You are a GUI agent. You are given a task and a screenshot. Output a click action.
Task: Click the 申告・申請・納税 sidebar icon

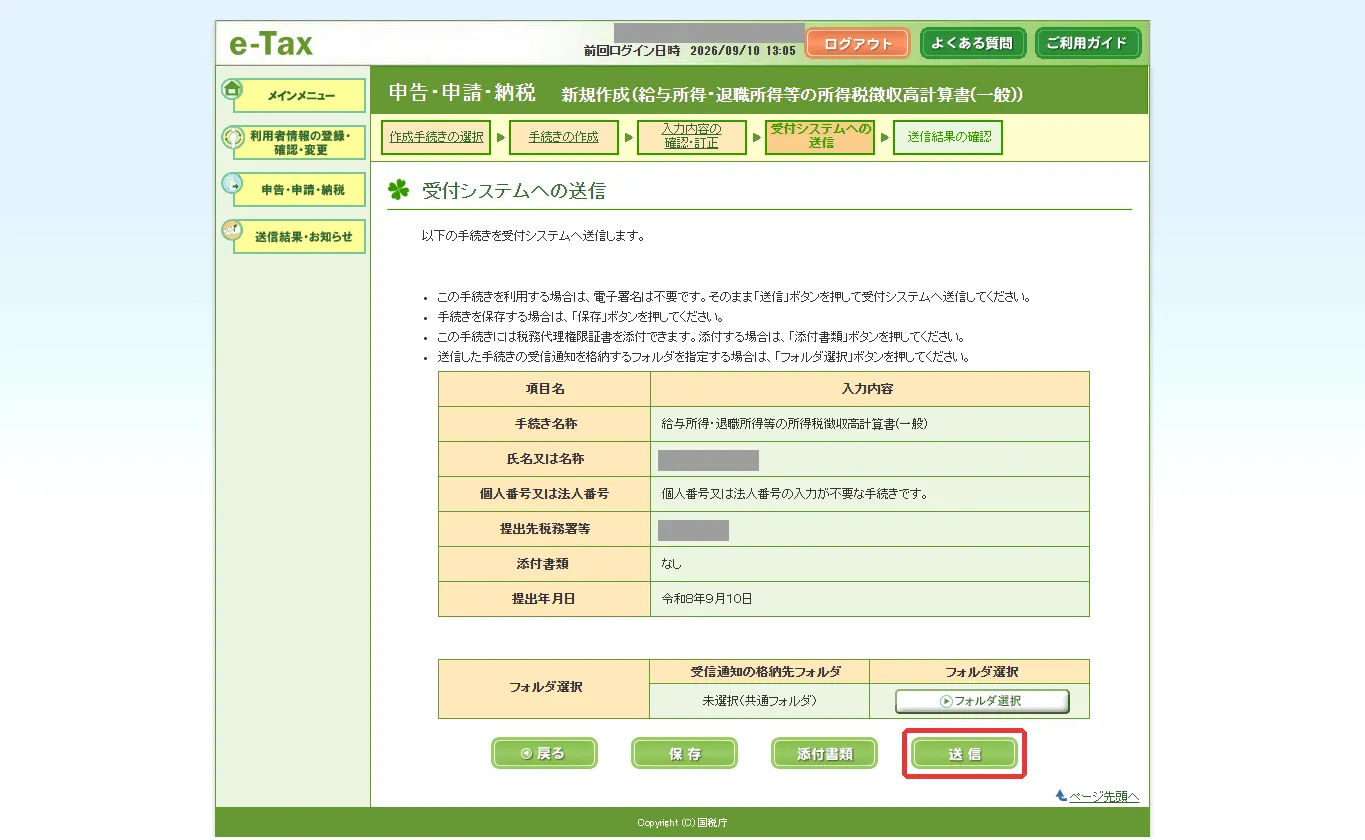pos(232,183)
